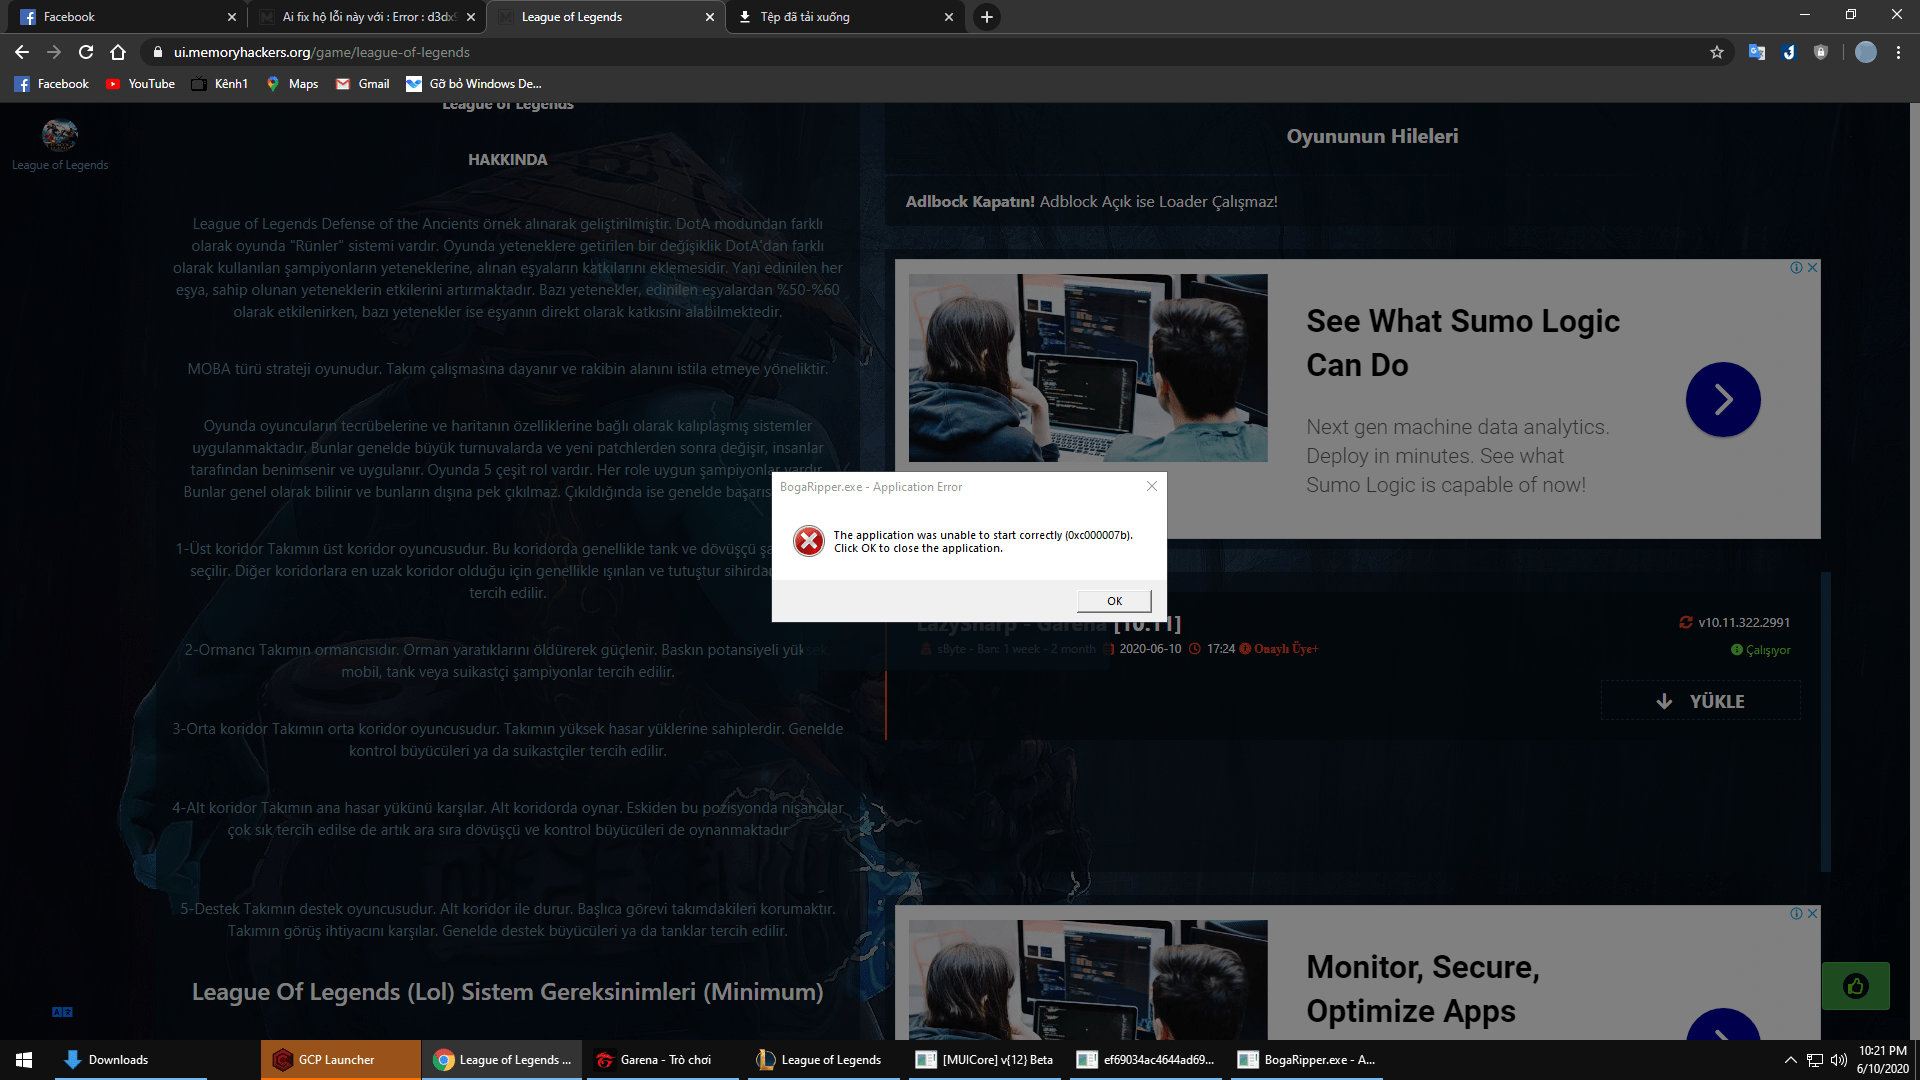The image size is (1920, 1080).
Task: Open the Facebook bookmark
Action: coord(52,84)
